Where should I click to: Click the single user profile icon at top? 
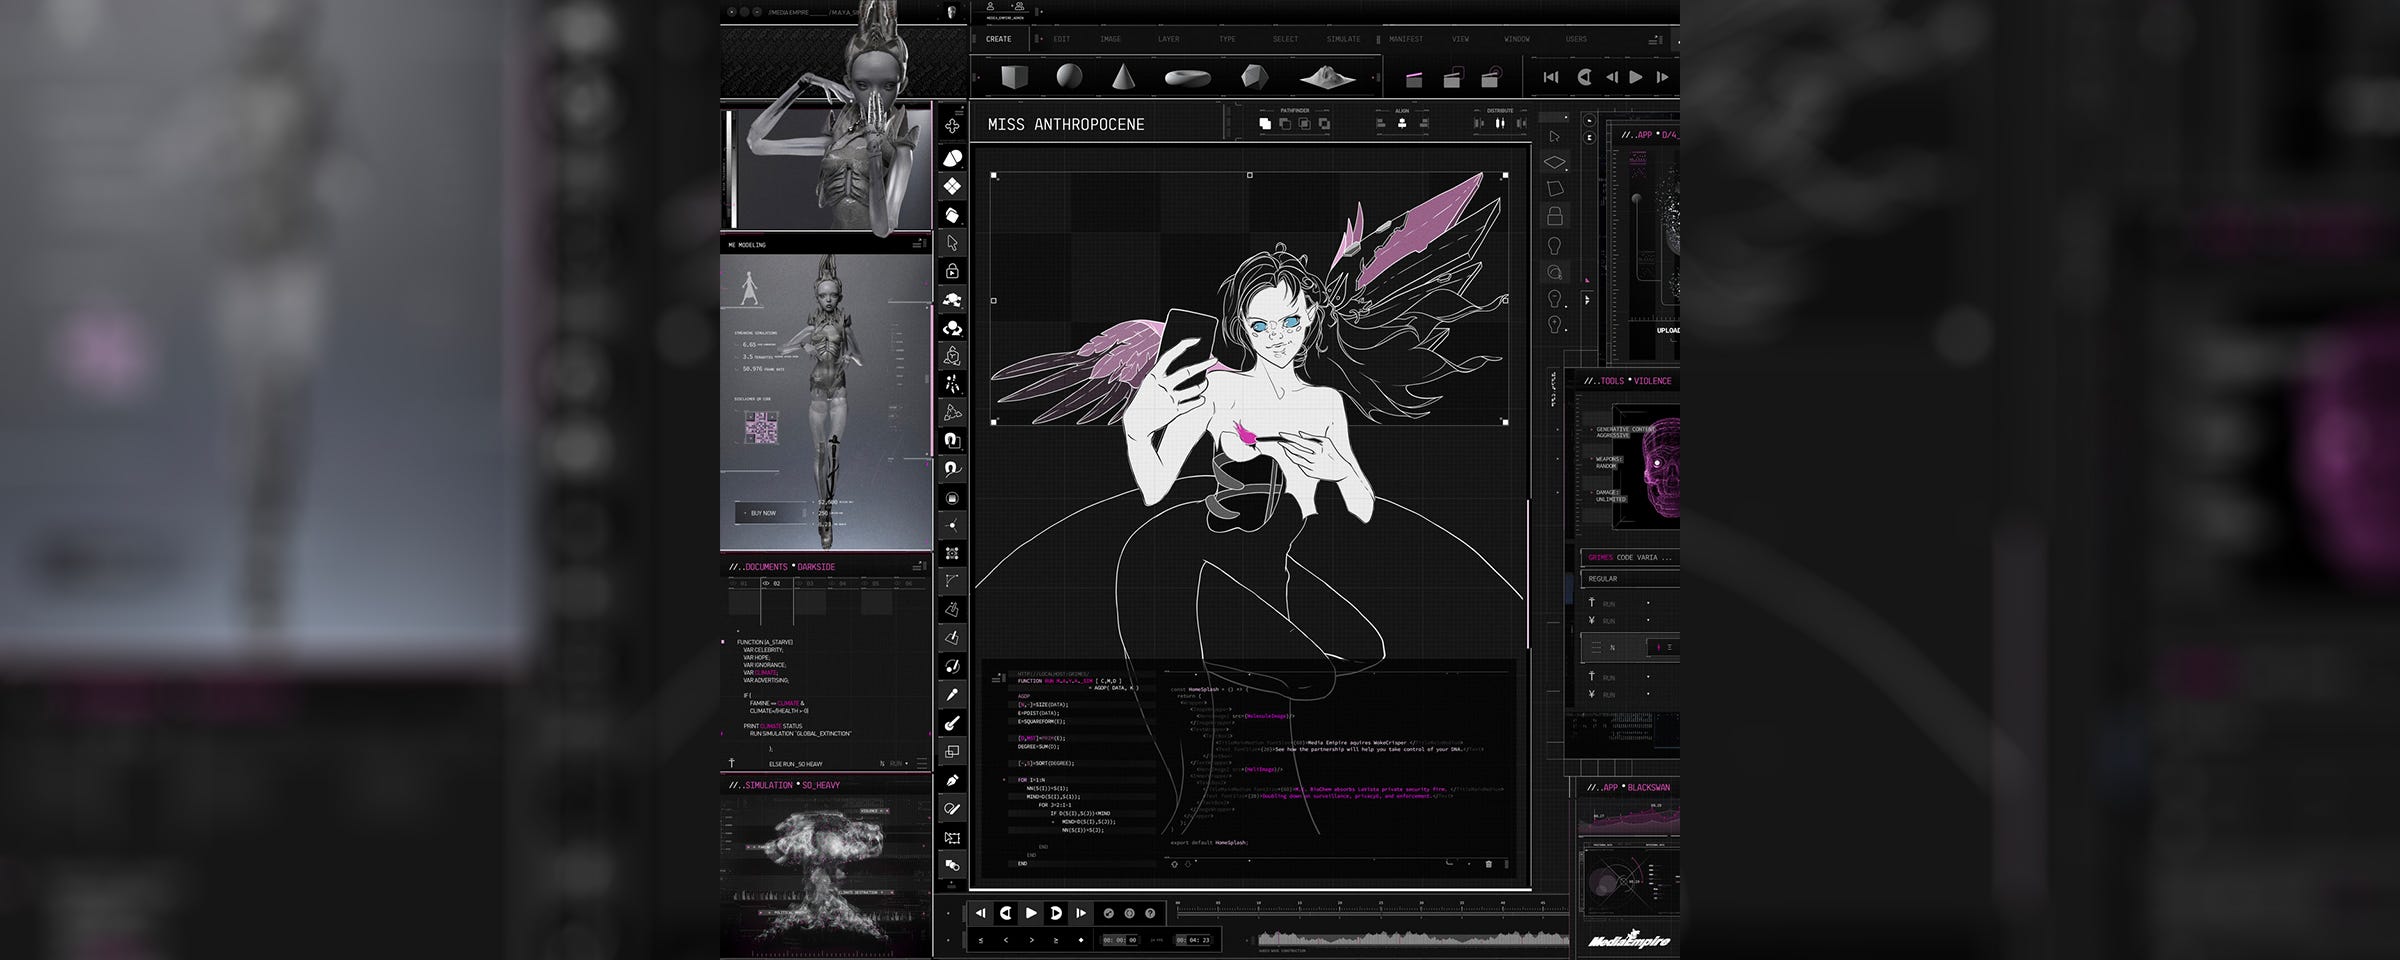pyautogui.click(x=990, y=6)
